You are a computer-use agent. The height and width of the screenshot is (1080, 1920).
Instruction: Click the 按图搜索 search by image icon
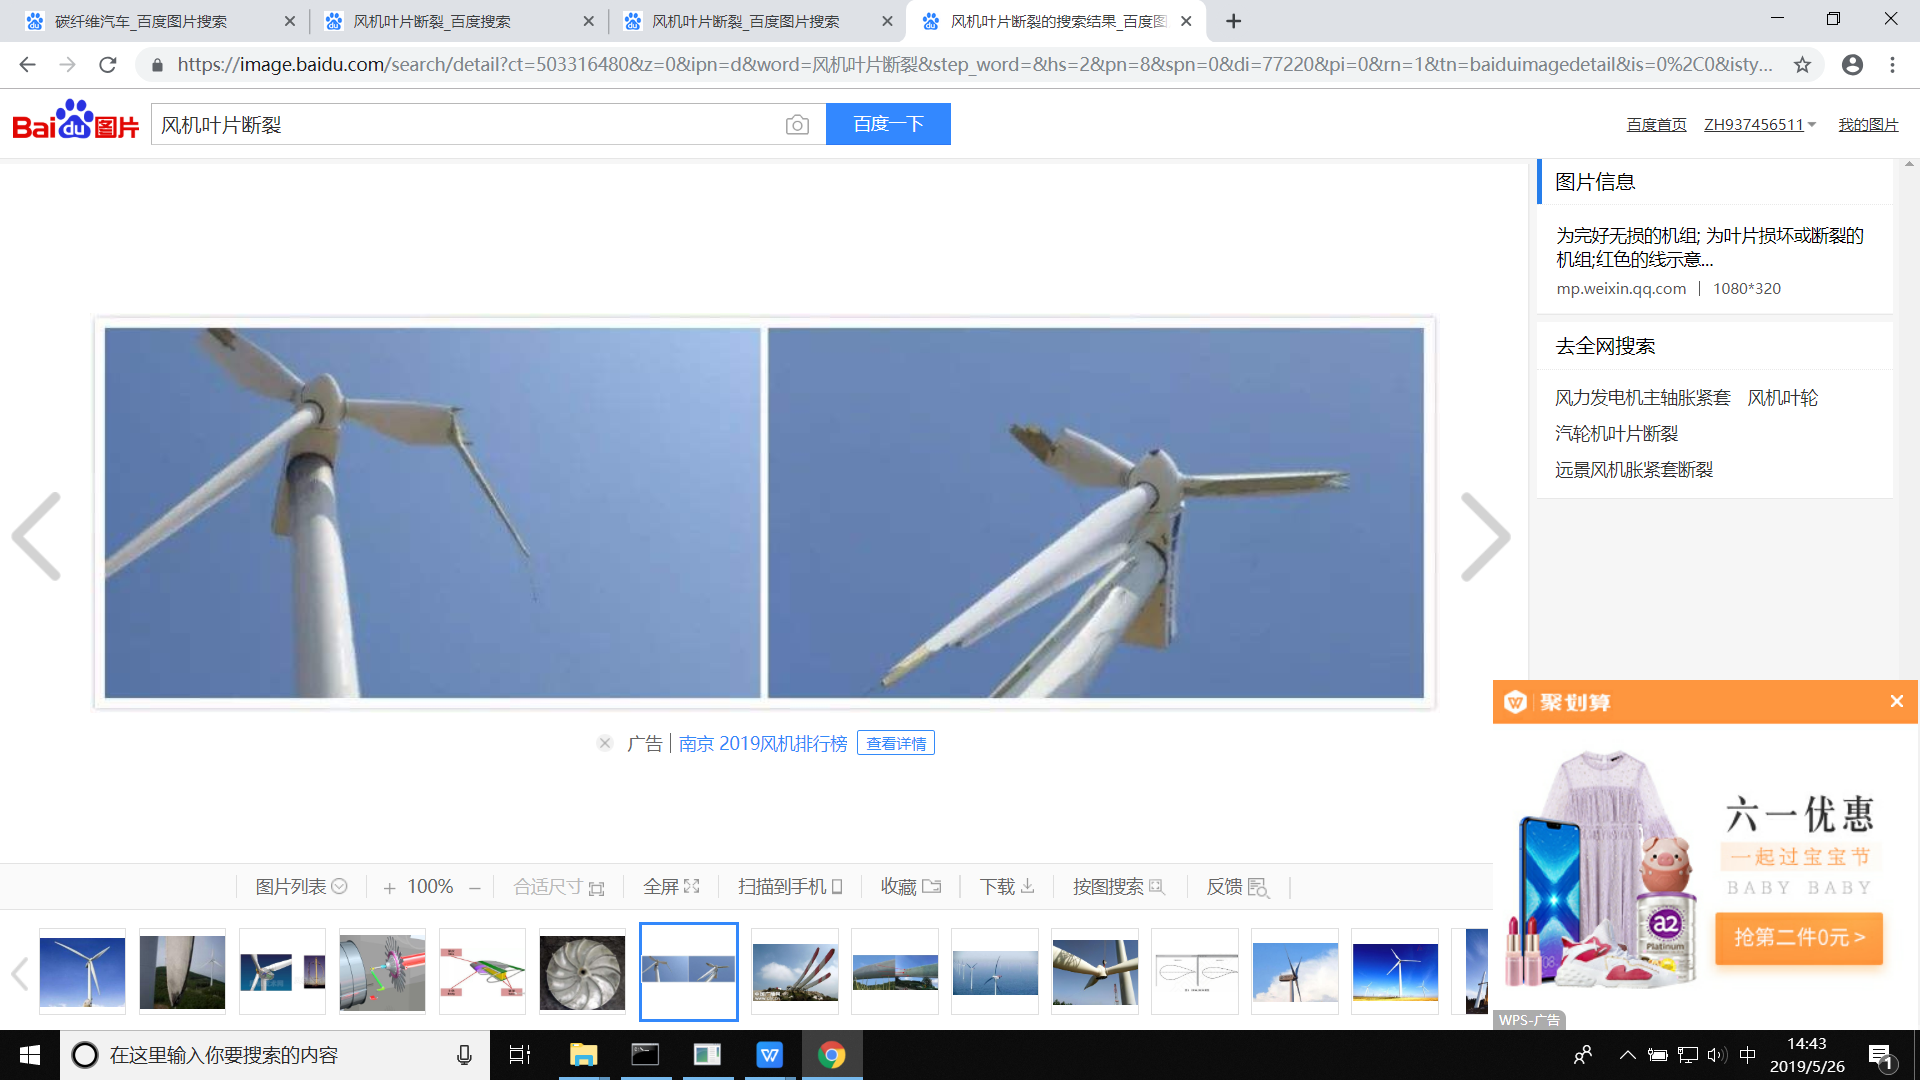point(1157,886)
